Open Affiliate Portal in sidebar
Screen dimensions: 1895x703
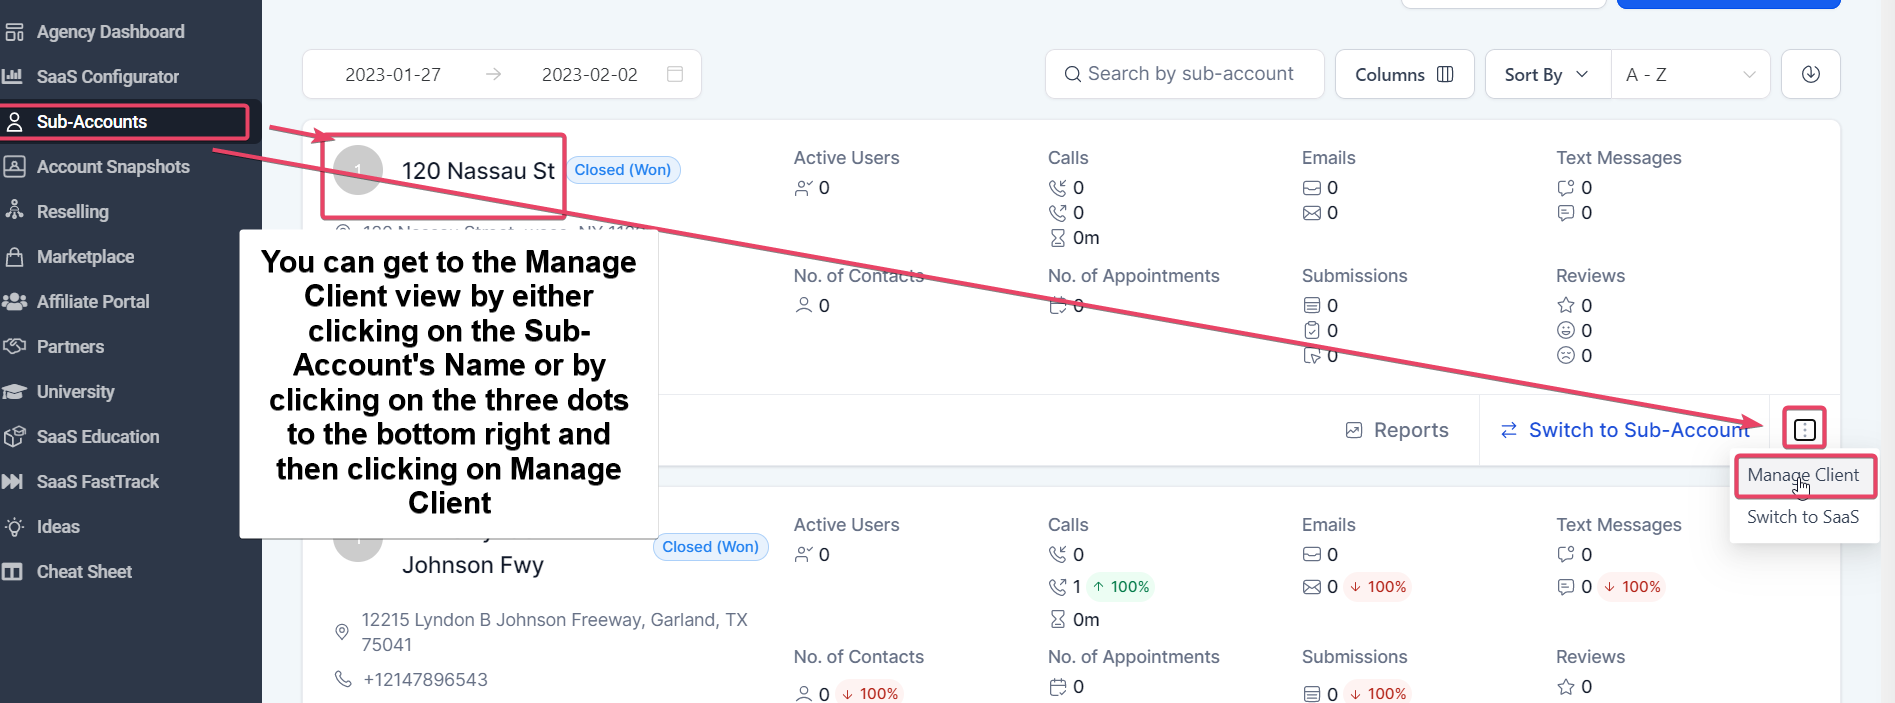click(x=93, y=302)
